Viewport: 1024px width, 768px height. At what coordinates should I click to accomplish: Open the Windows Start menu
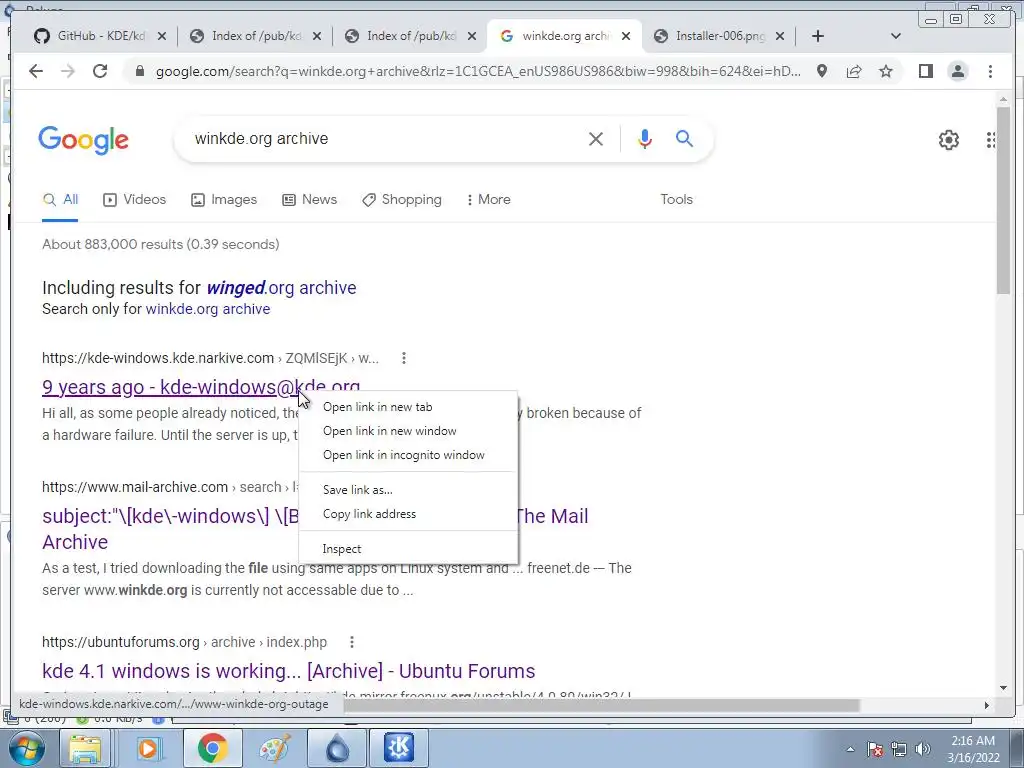(27, 748)
